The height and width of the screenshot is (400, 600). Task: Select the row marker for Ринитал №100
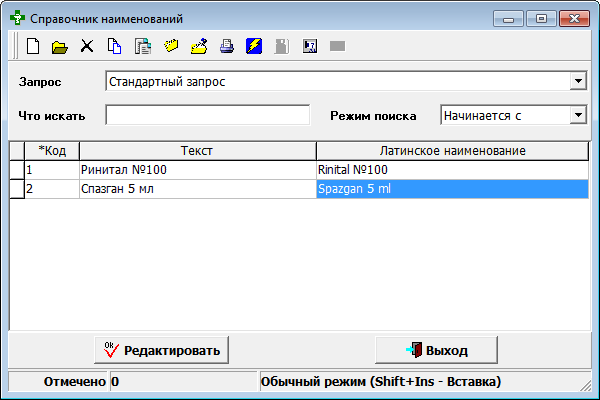click(17, 170)
